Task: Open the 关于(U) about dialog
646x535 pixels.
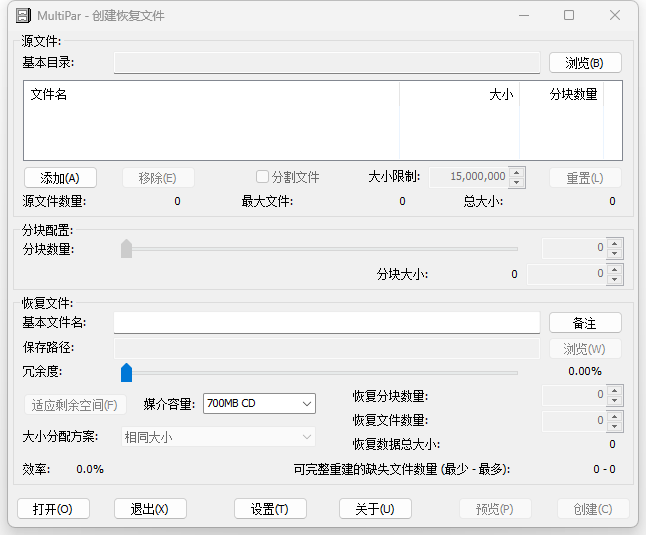Action: click(375, 509)
